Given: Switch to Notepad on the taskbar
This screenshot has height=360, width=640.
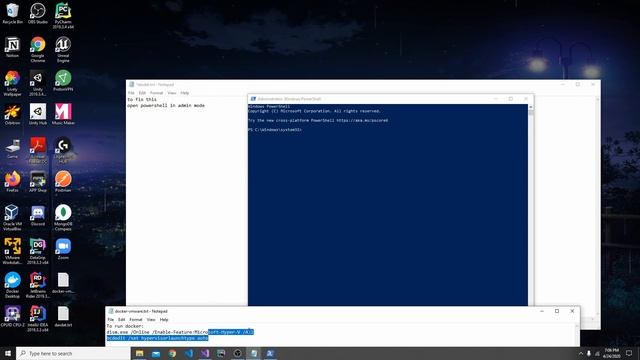Looking at the screenshot, I should 254,353.
